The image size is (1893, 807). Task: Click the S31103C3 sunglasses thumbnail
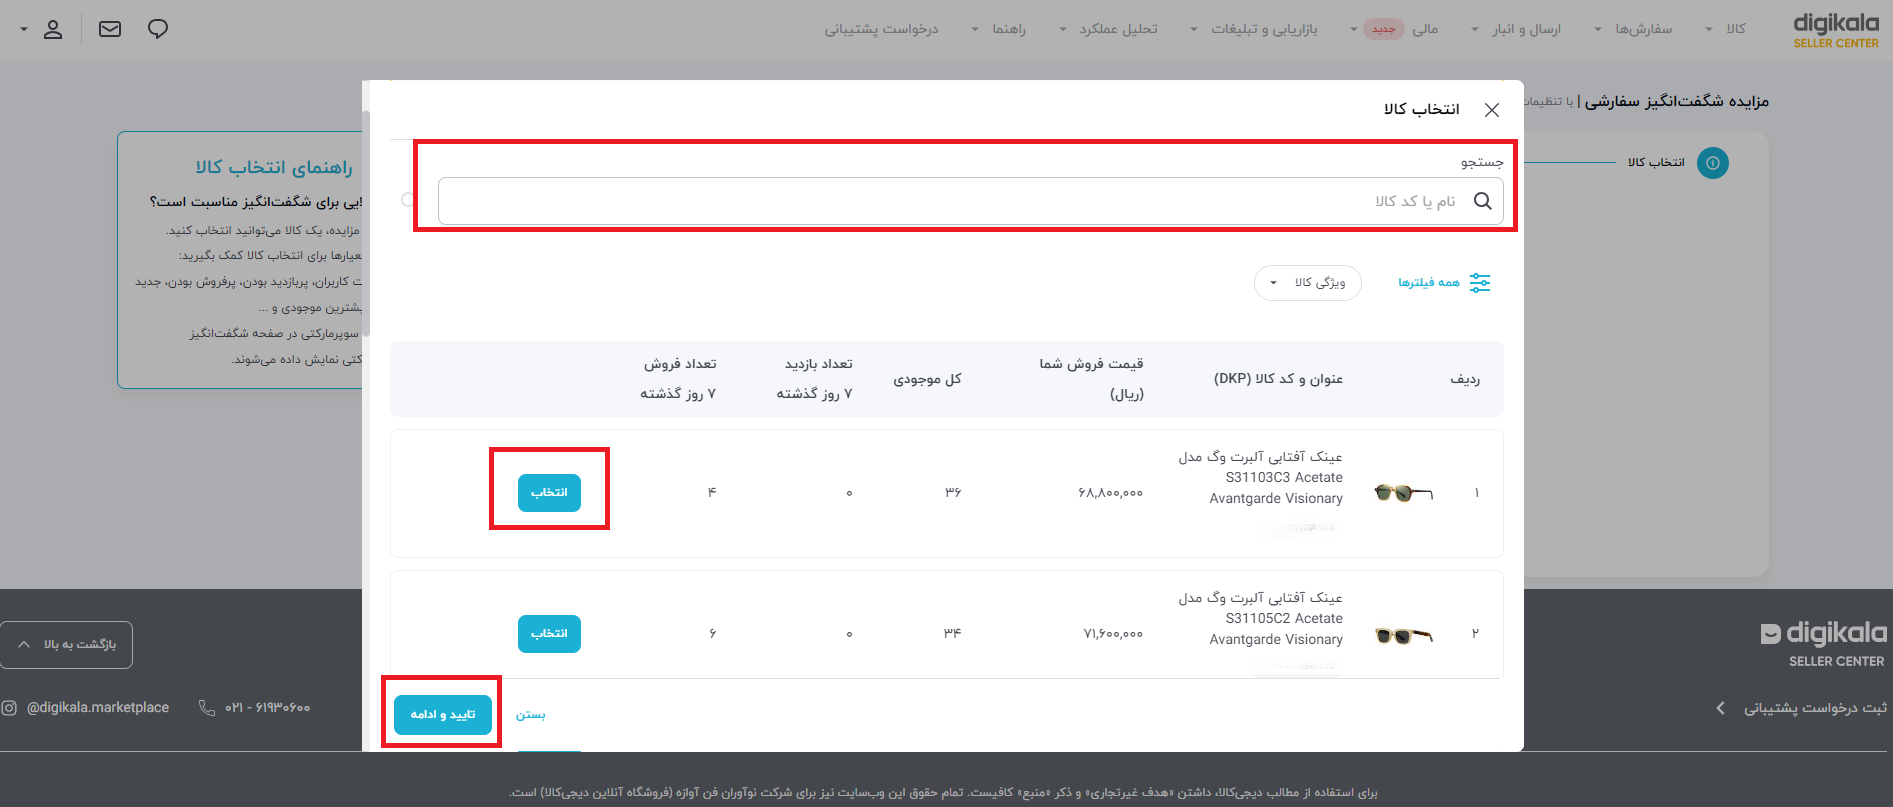point(1404,492)
